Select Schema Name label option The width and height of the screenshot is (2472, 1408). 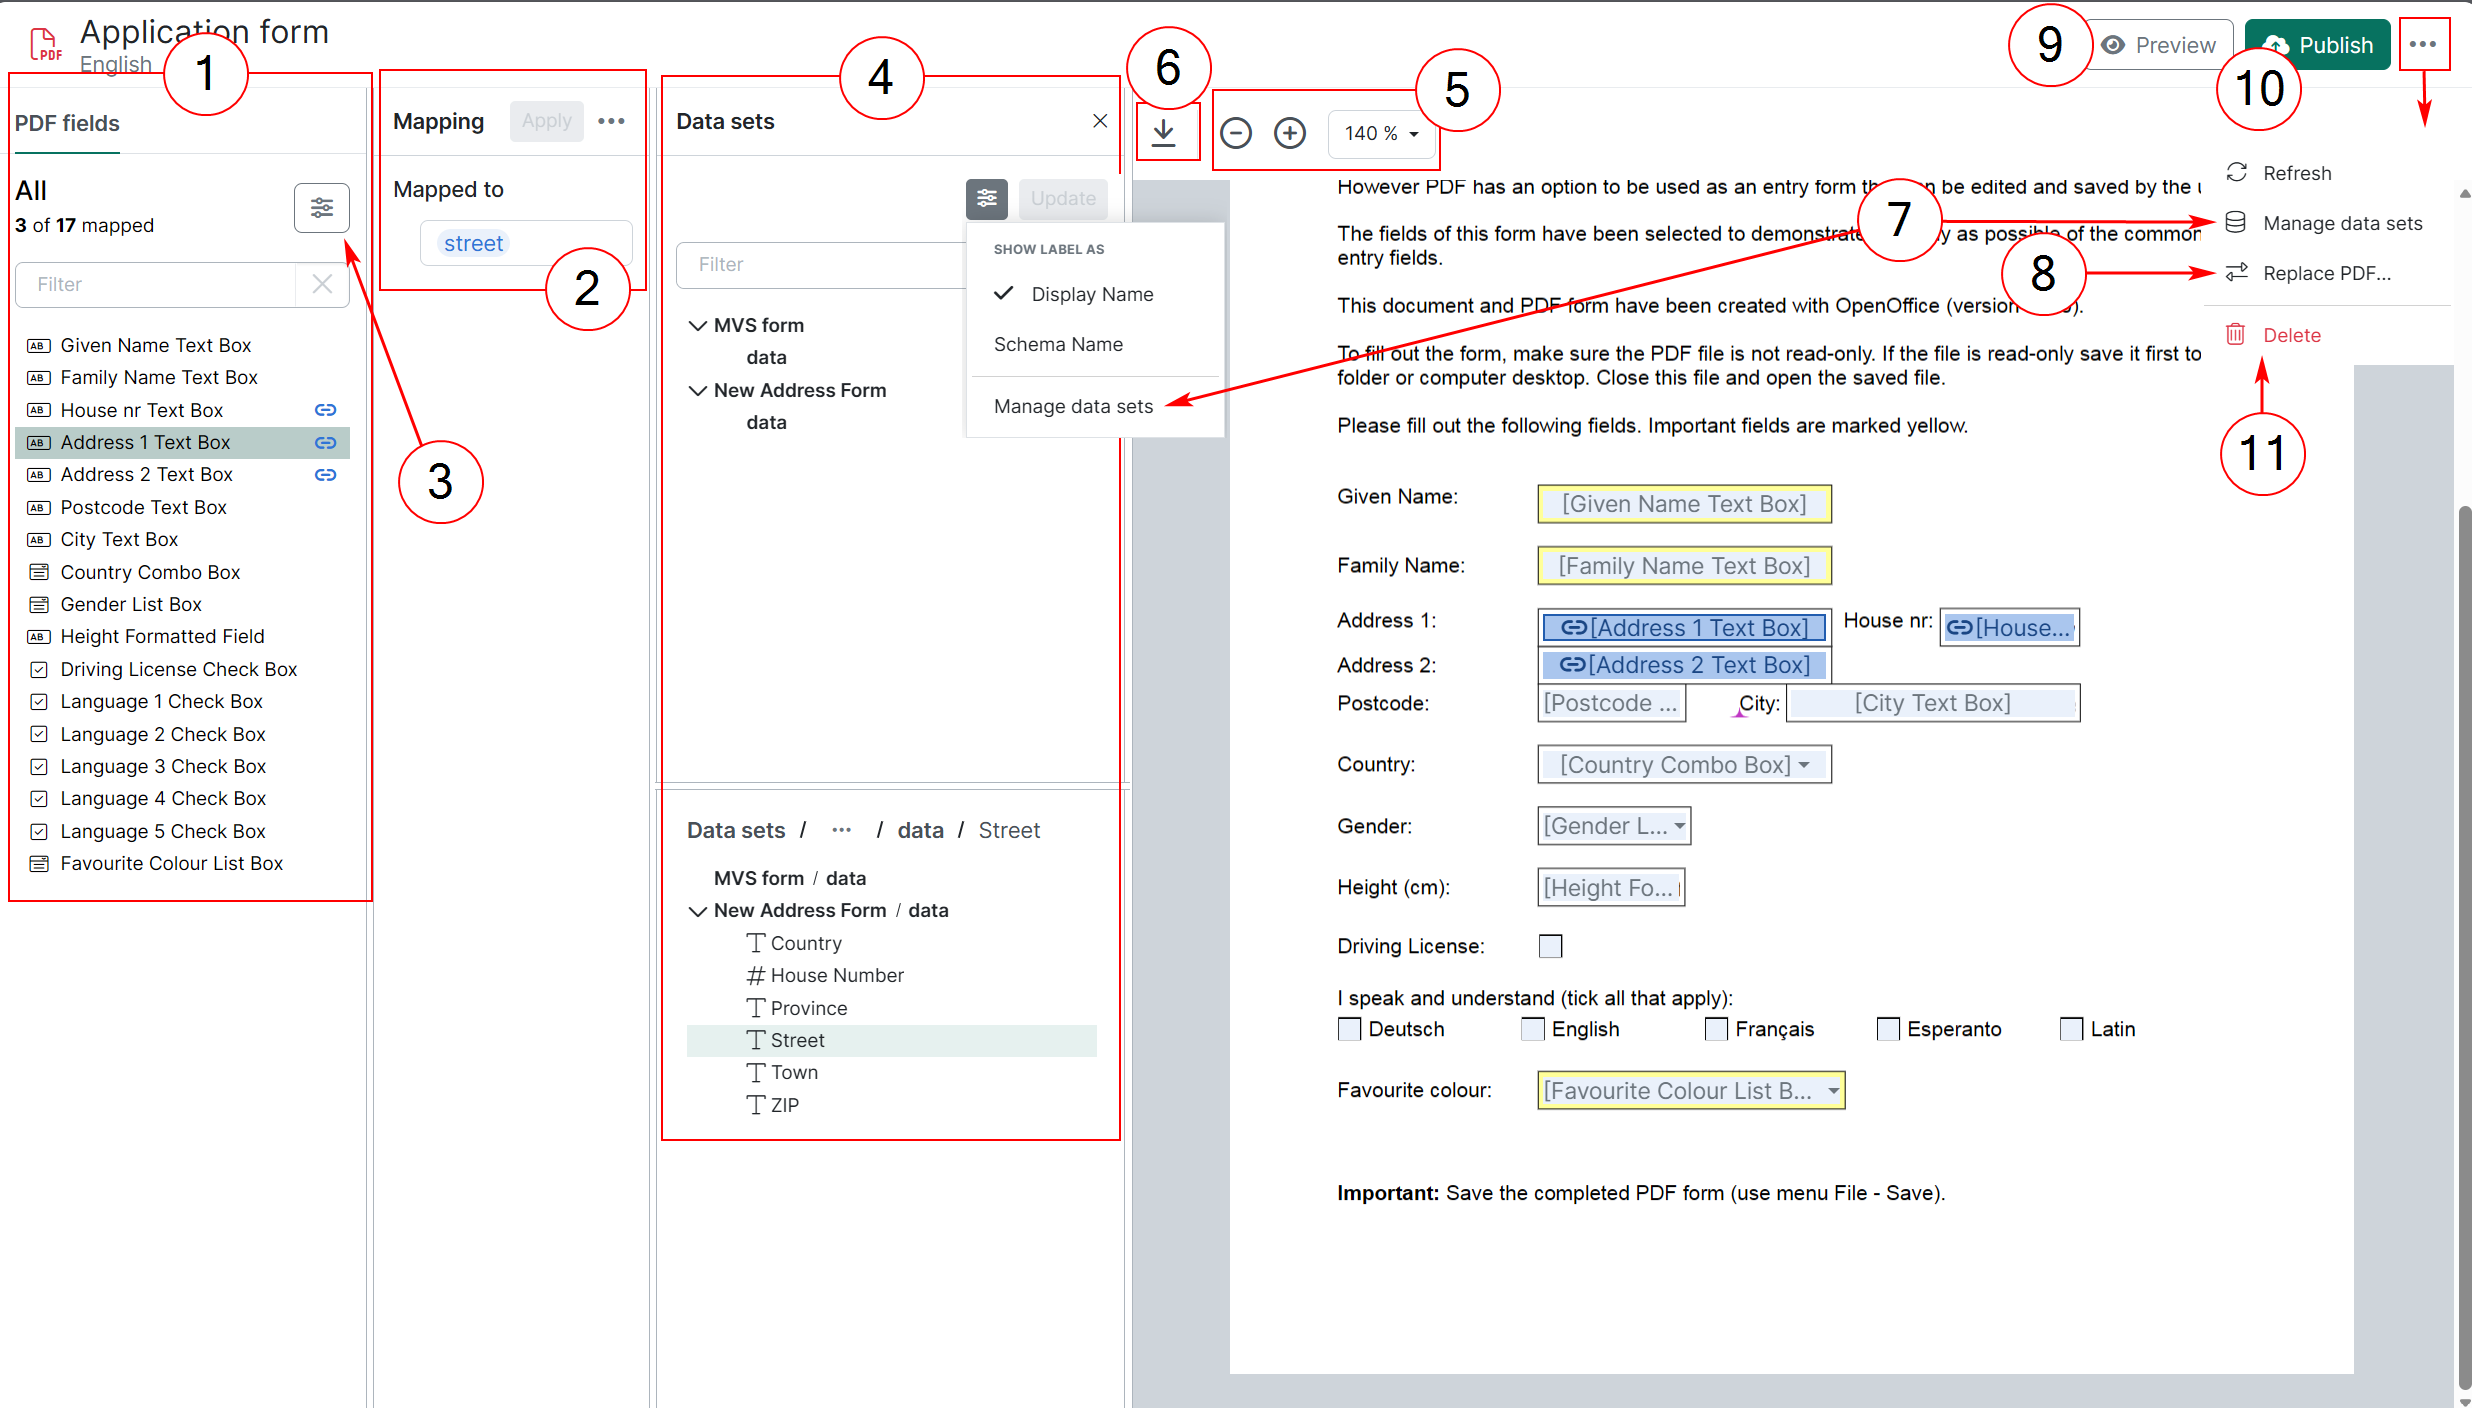point(1058,344)
